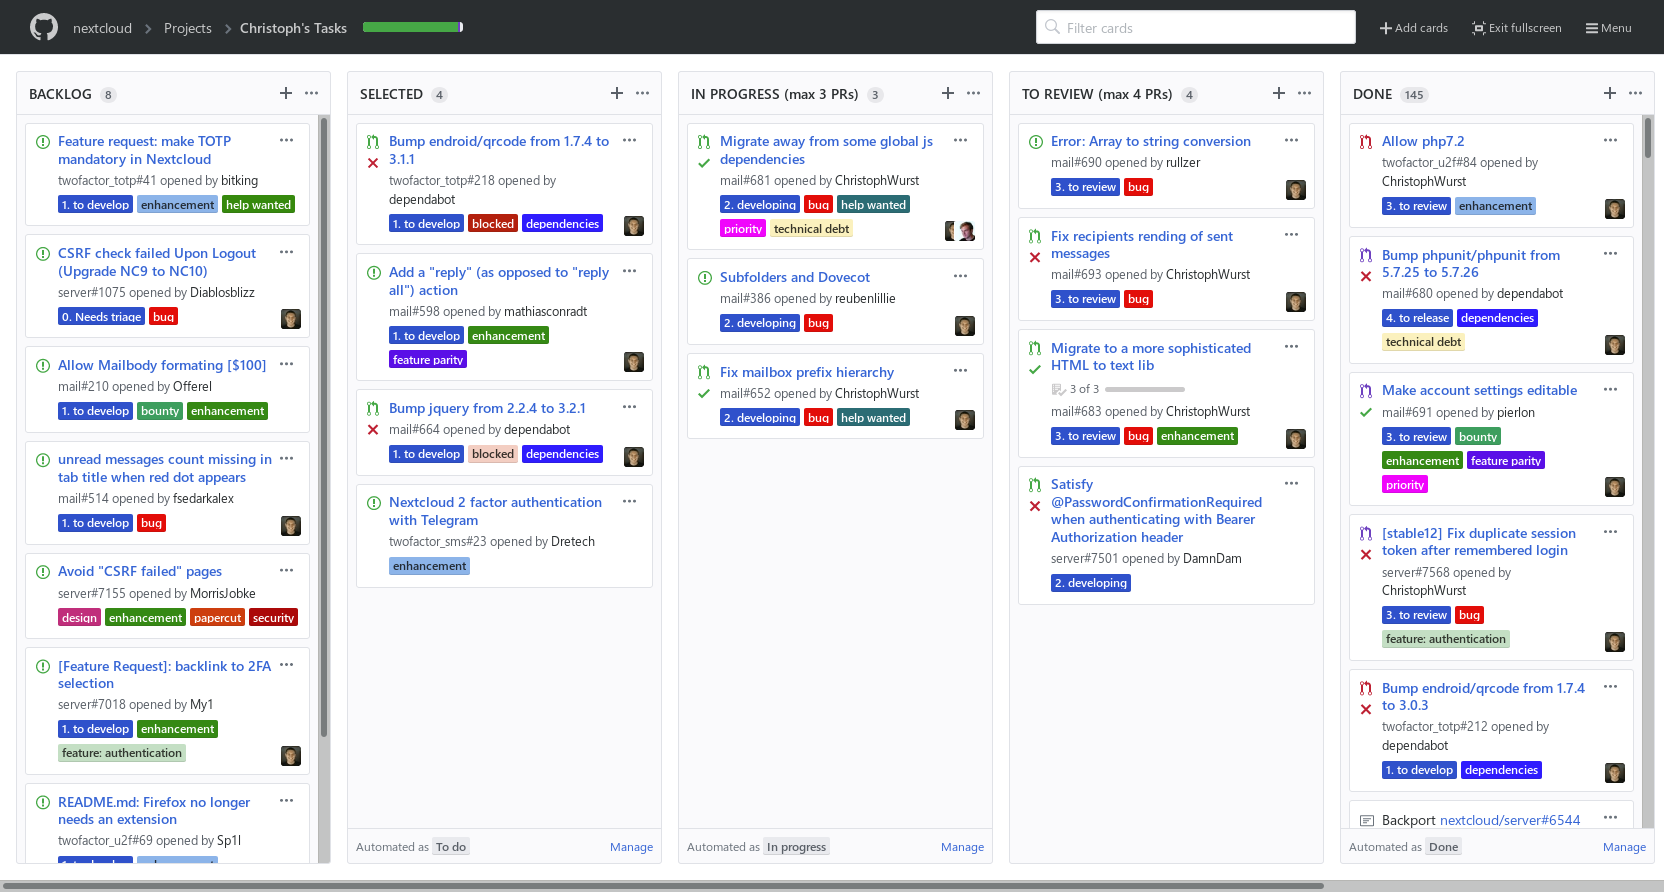Add a card to BACKLOG column
The height and width of the screenshot is (892, 1664).
pos(286,93)
